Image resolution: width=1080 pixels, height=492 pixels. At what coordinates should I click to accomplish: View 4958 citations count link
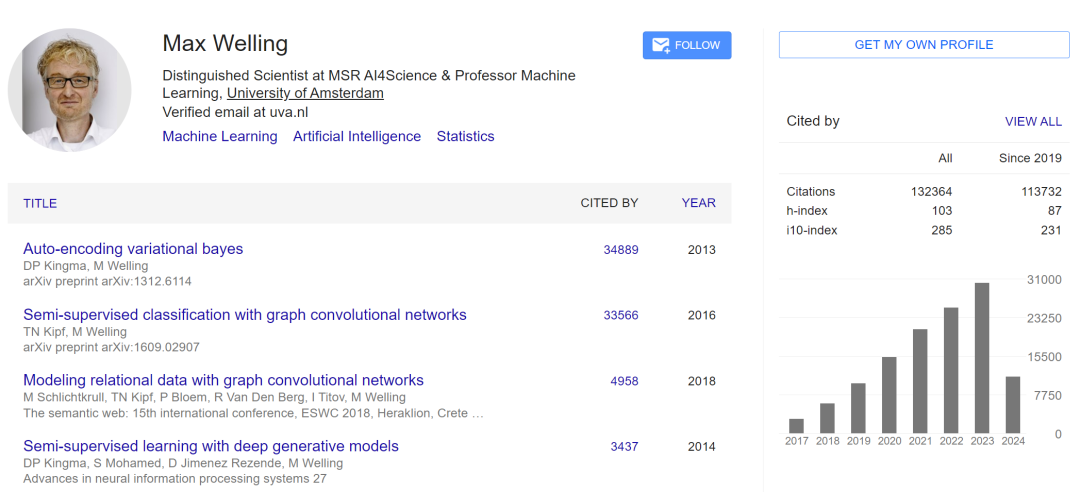[624, 381]
